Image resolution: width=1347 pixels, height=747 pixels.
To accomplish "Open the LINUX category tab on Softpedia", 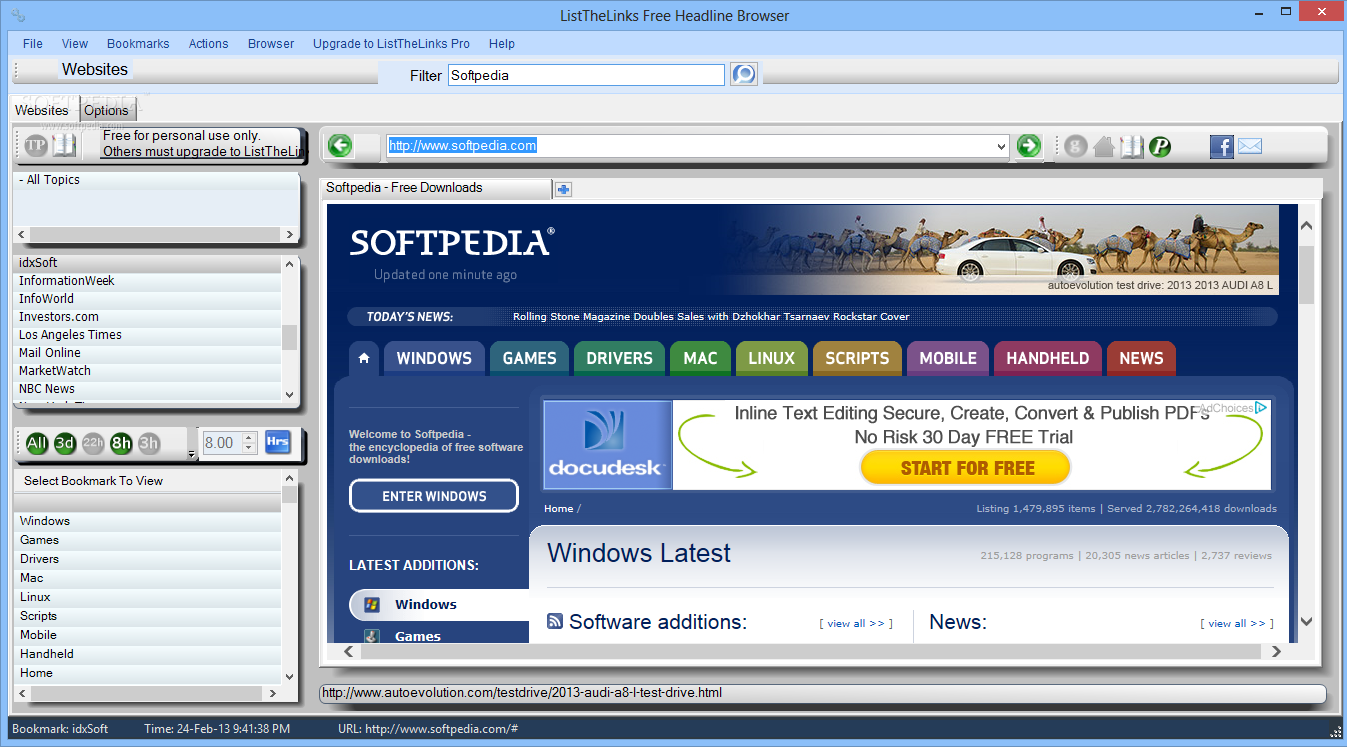I will tap(771, 358).
